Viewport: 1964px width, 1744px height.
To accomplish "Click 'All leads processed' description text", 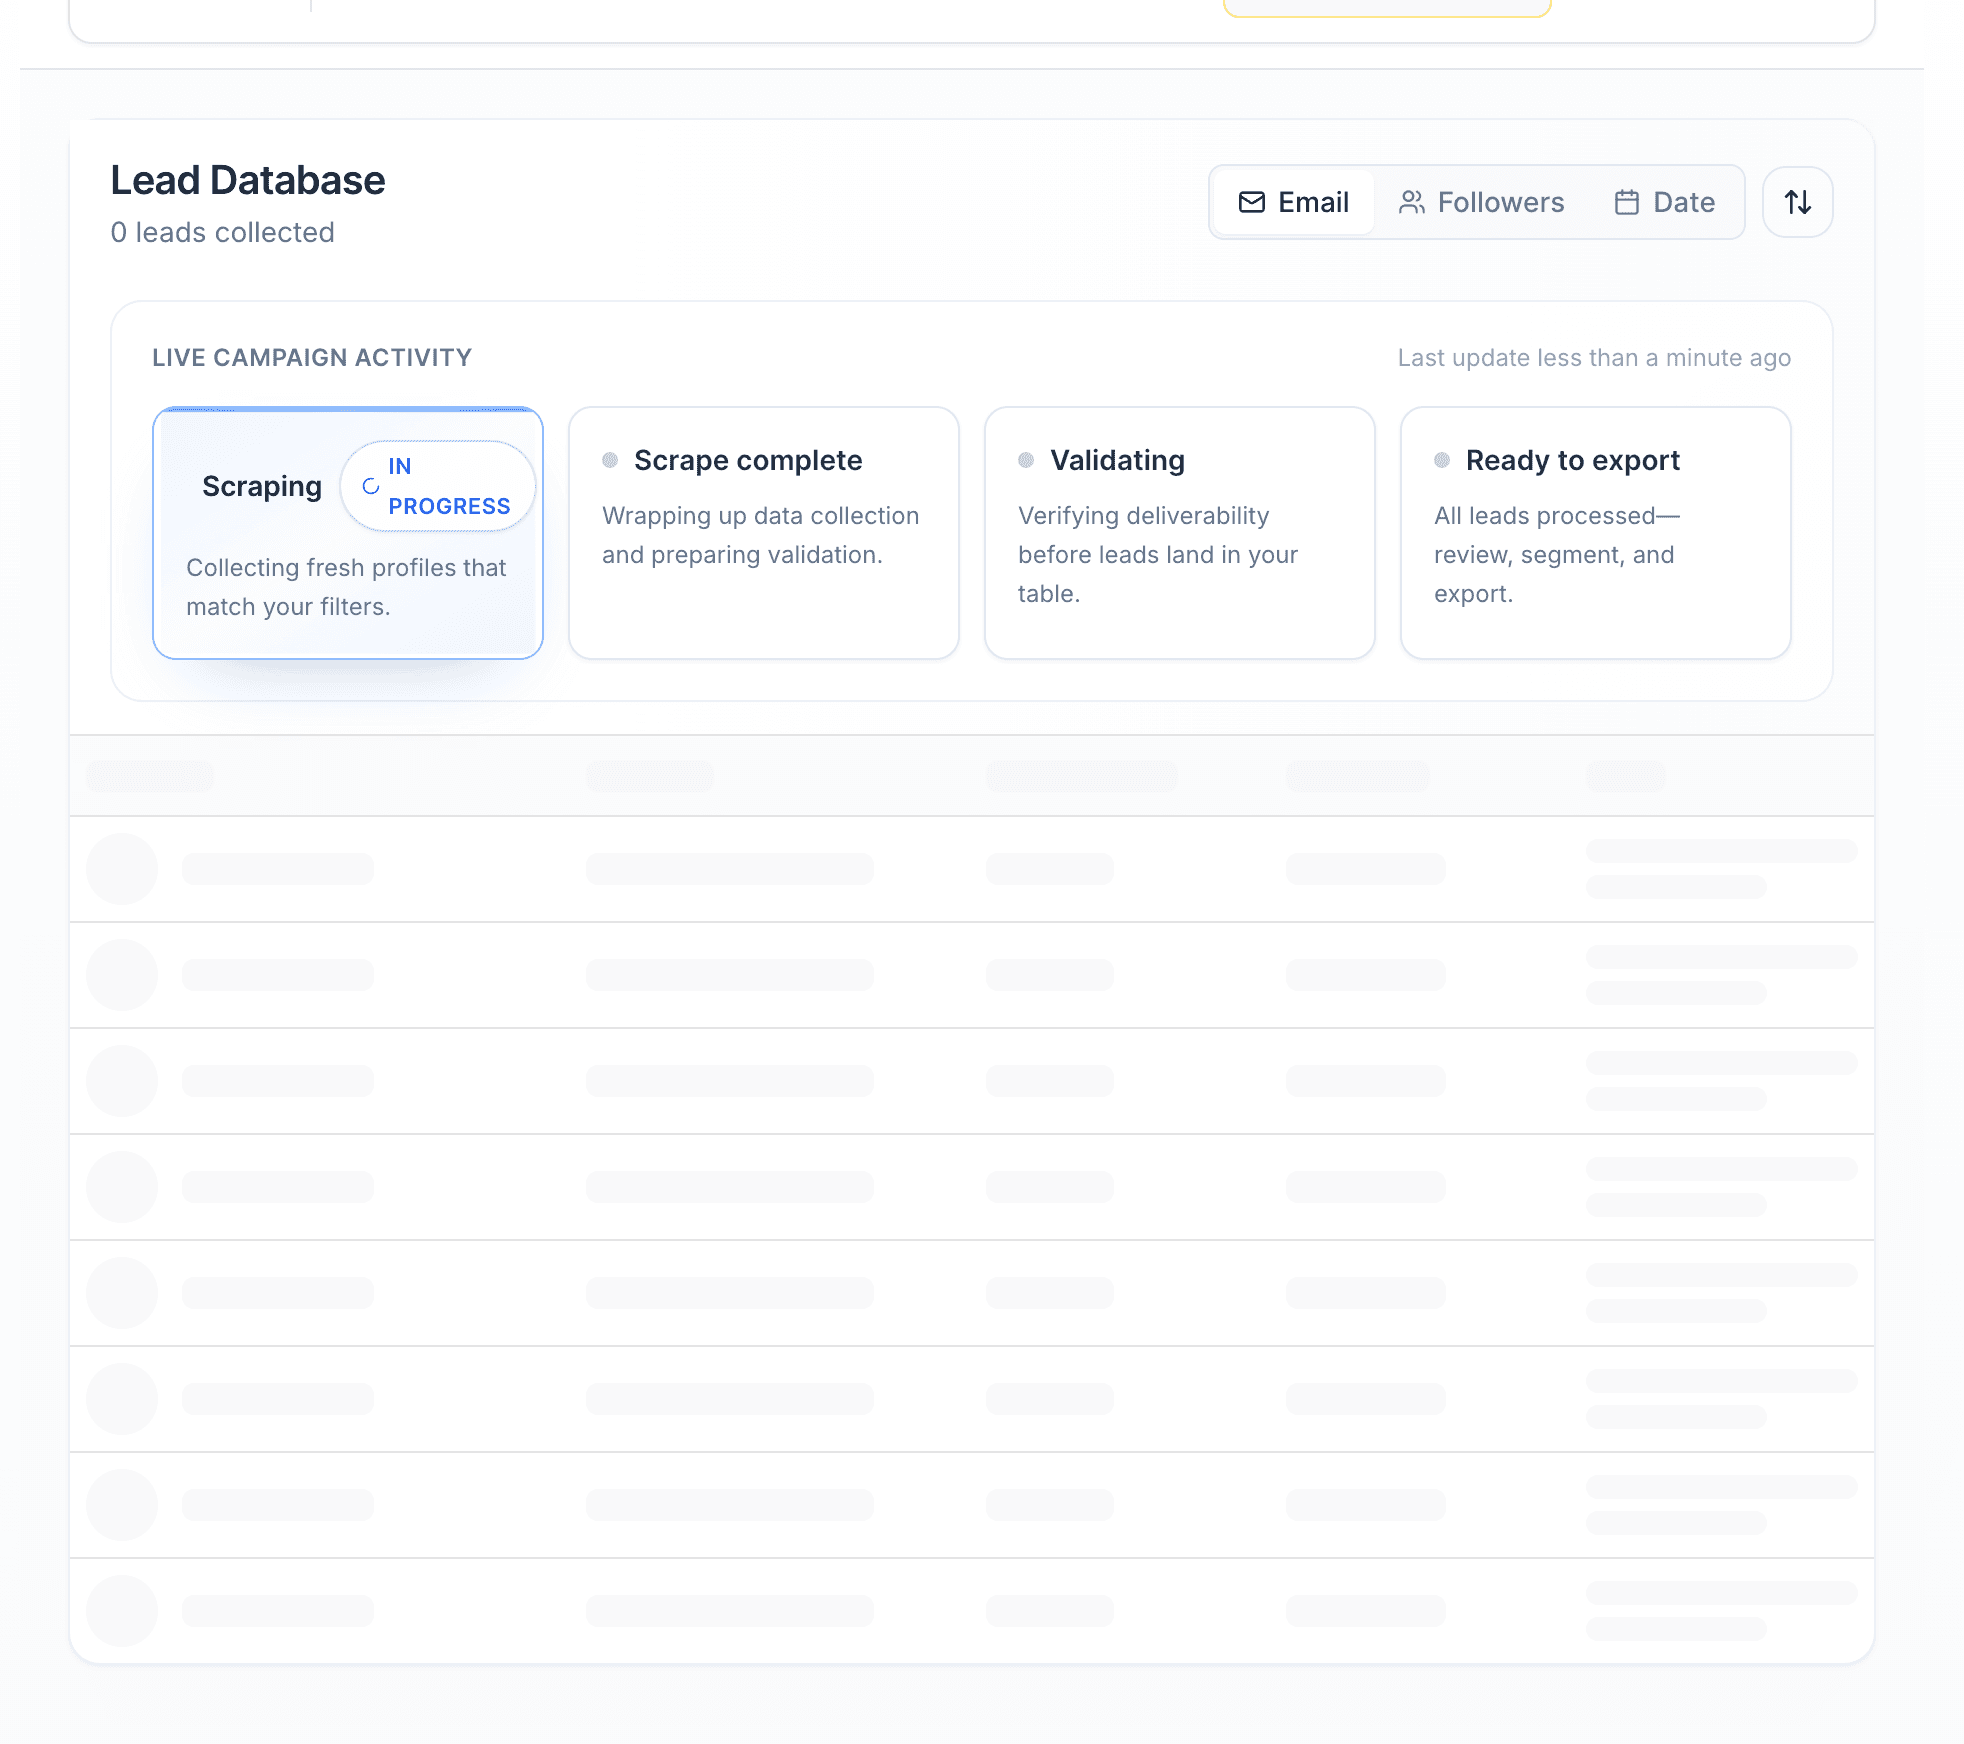I will [x=1557, y=554].
